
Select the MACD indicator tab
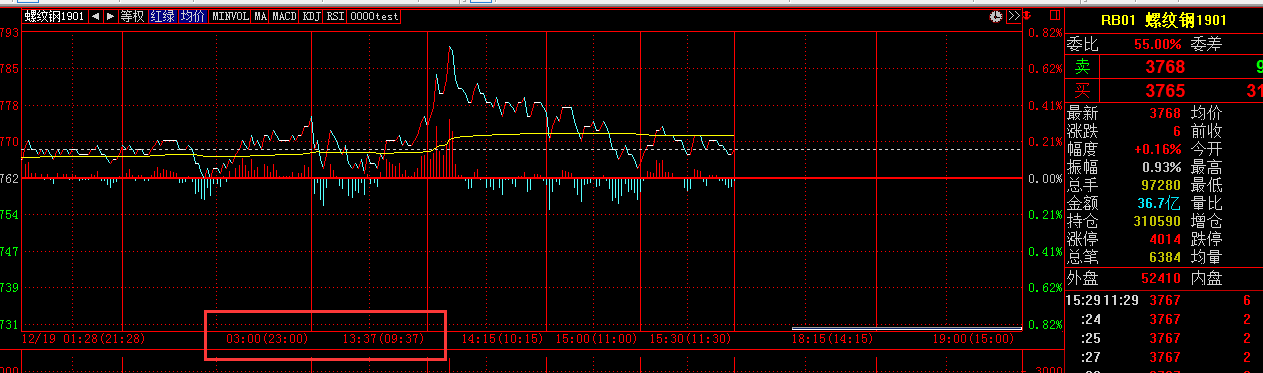coord(285,17)
